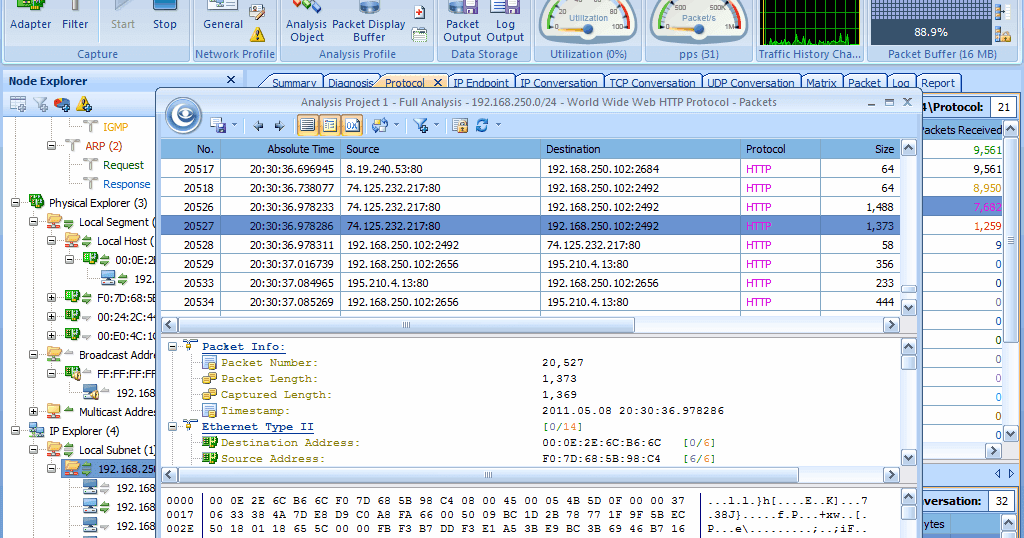This screenshot has height=538, width=1024.
Task: Close the Node Explorer panel
Action: [x=231, y=80]
